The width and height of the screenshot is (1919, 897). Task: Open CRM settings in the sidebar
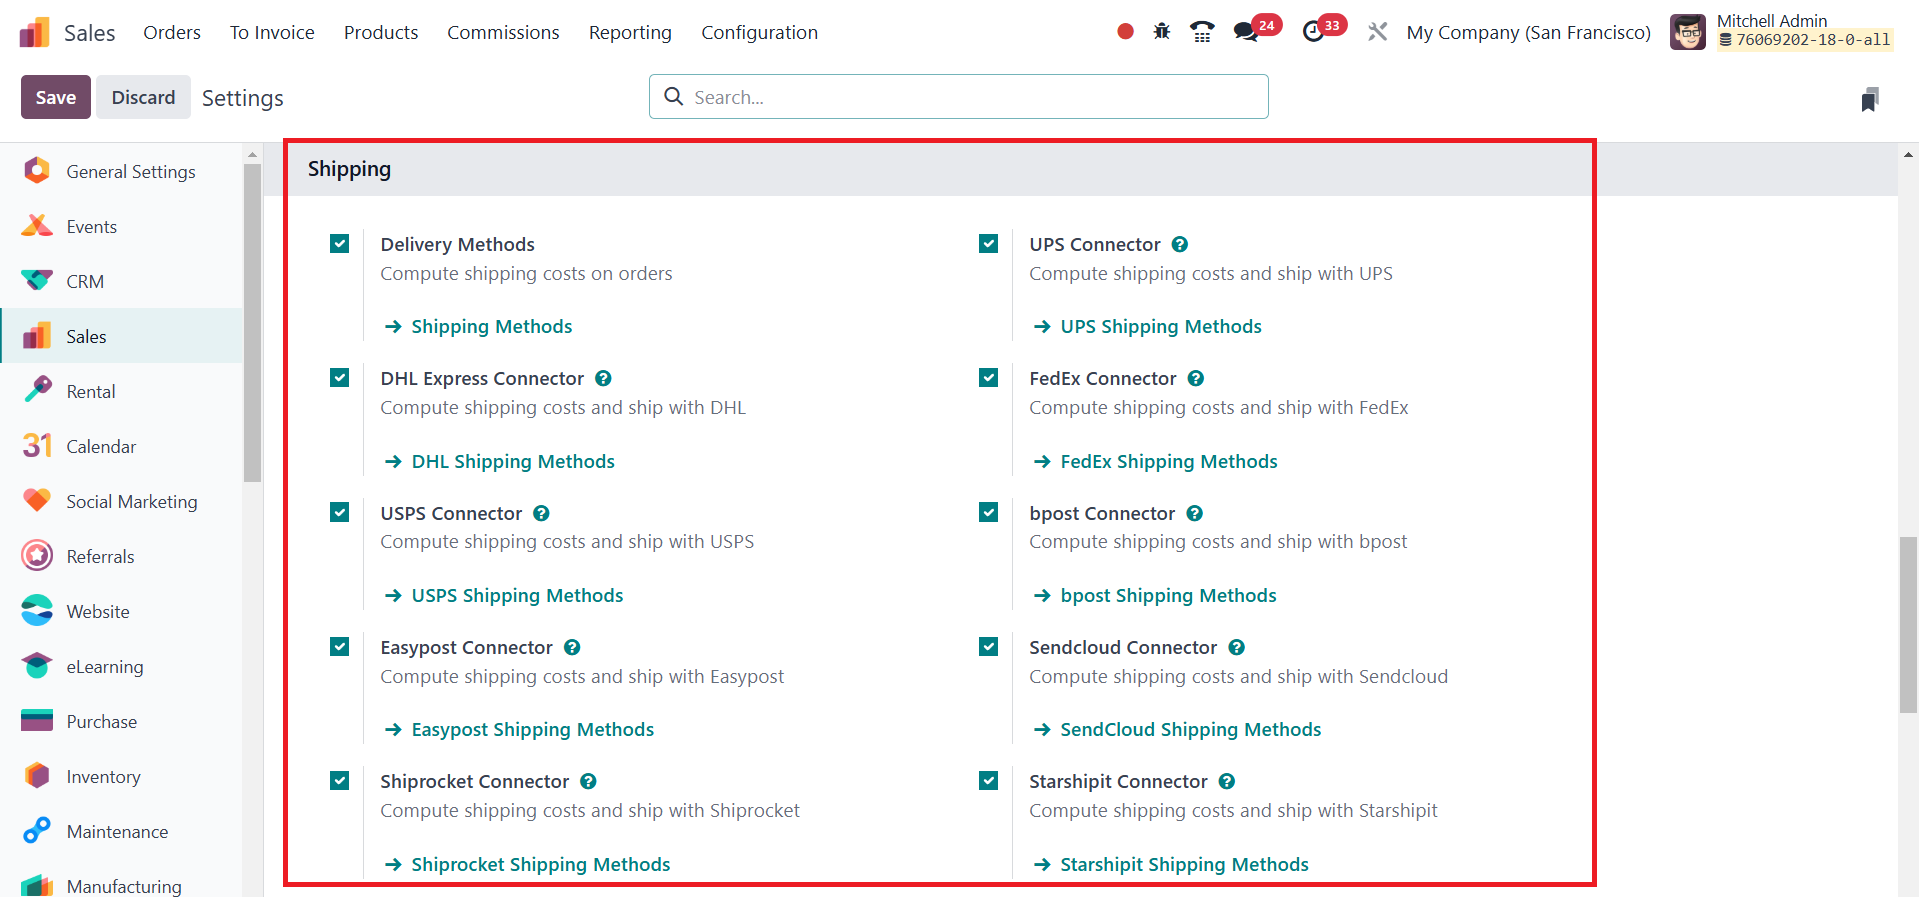[121, 281]
